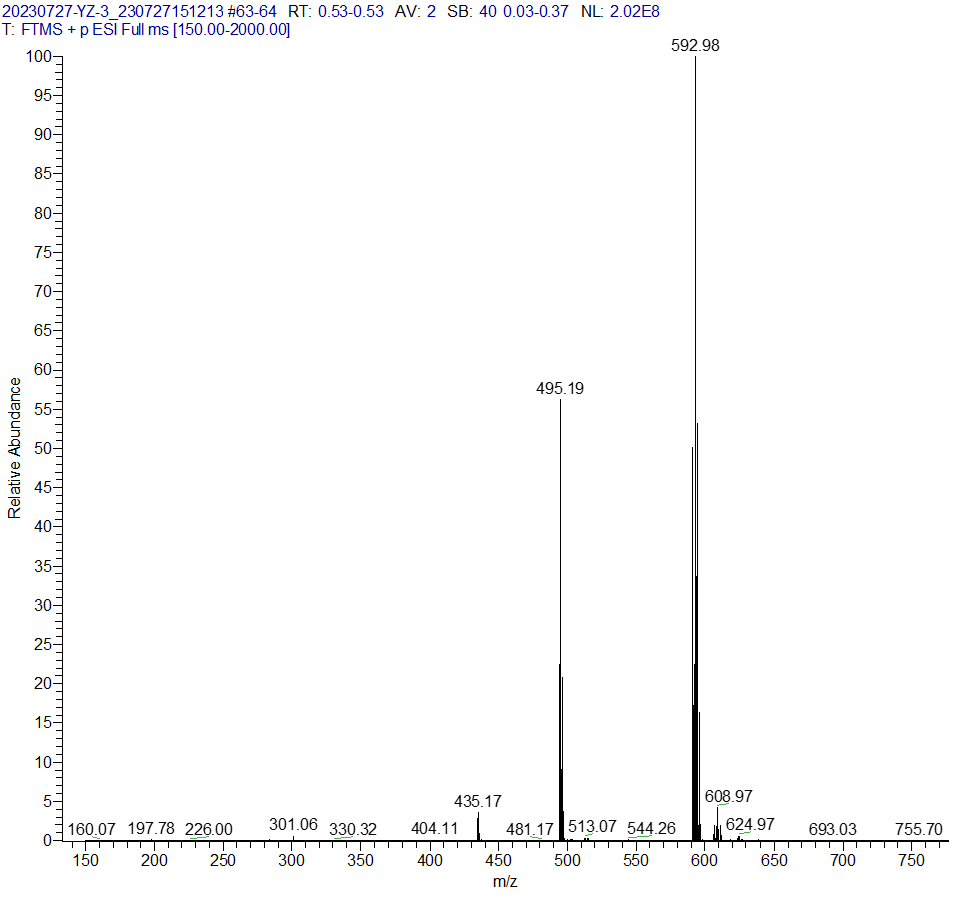Click the m/z axis title
This screenshot has width=975, height=897.
(x=505, y=881)
